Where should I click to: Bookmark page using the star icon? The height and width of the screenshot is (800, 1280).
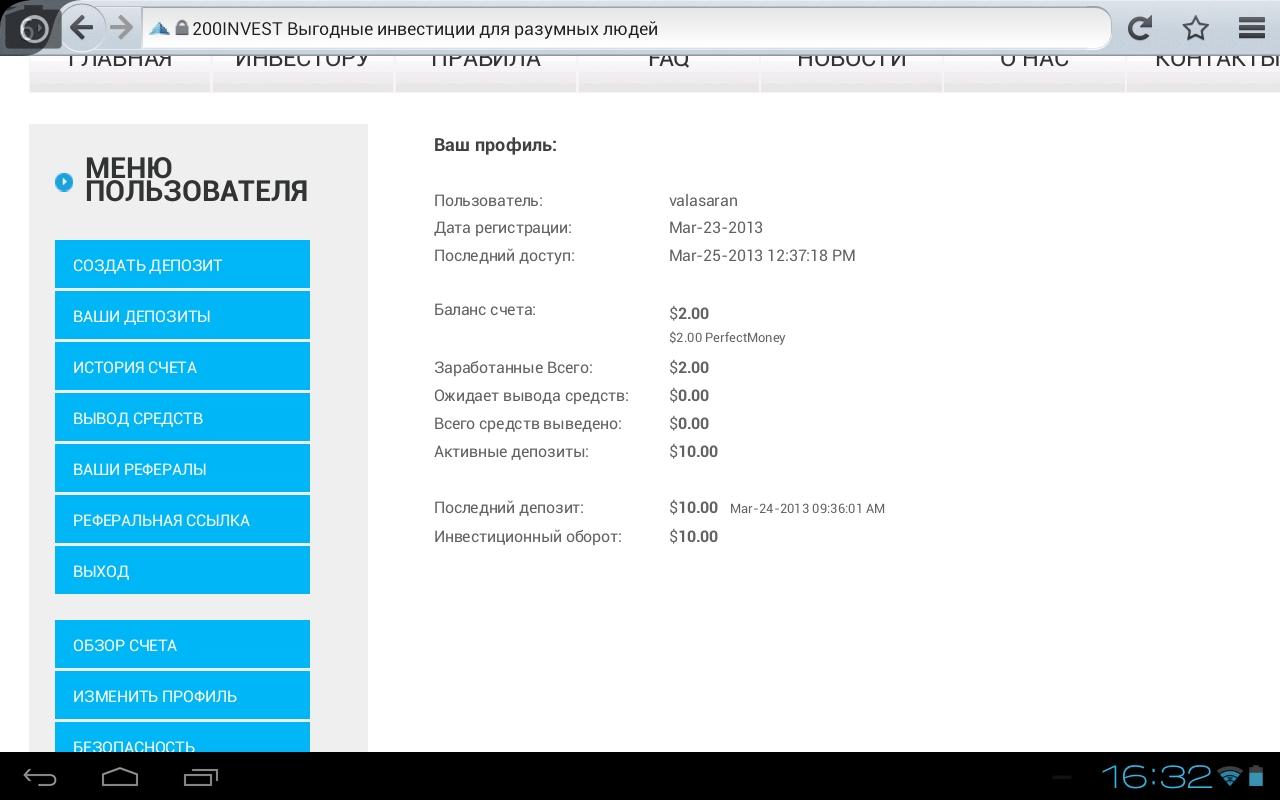1195,28
